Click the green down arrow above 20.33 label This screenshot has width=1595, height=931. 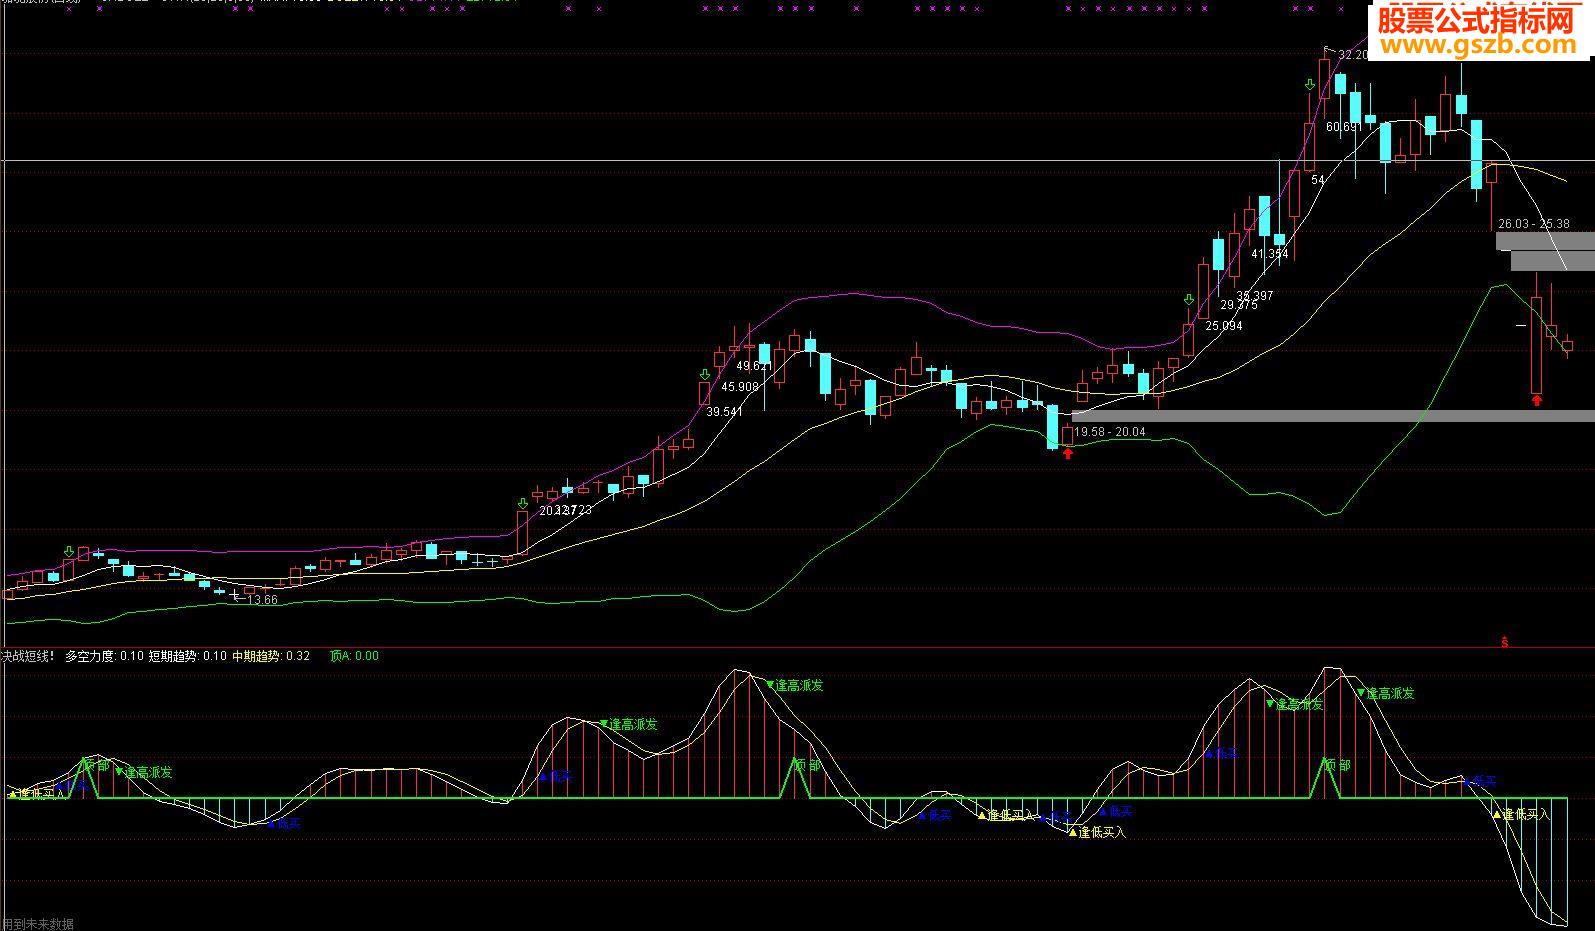tap(522, 503)
